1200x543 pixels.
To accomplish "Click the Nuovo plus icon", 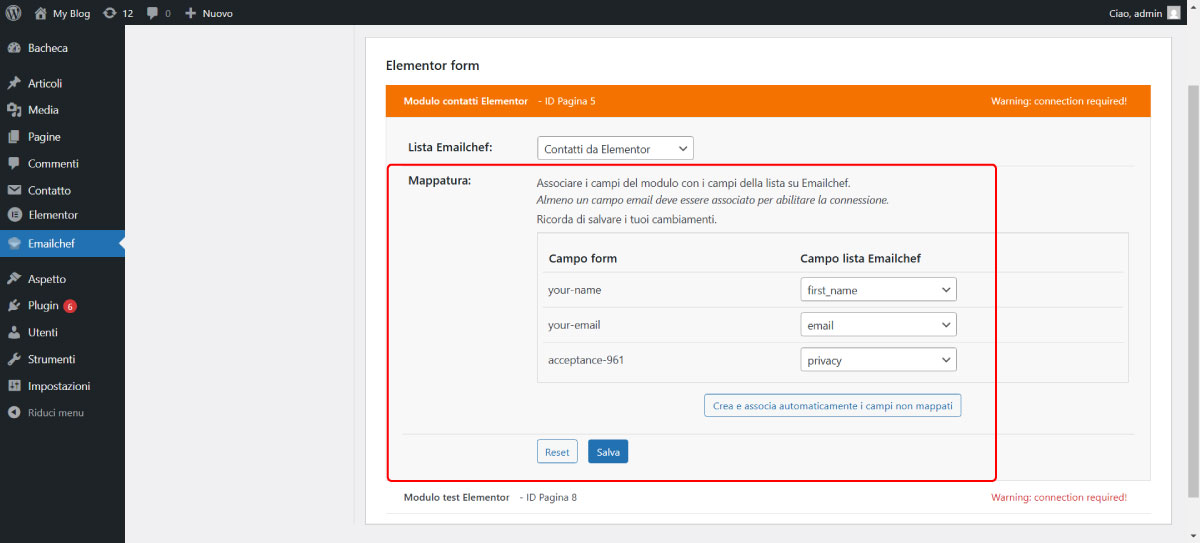I will 190,14.
